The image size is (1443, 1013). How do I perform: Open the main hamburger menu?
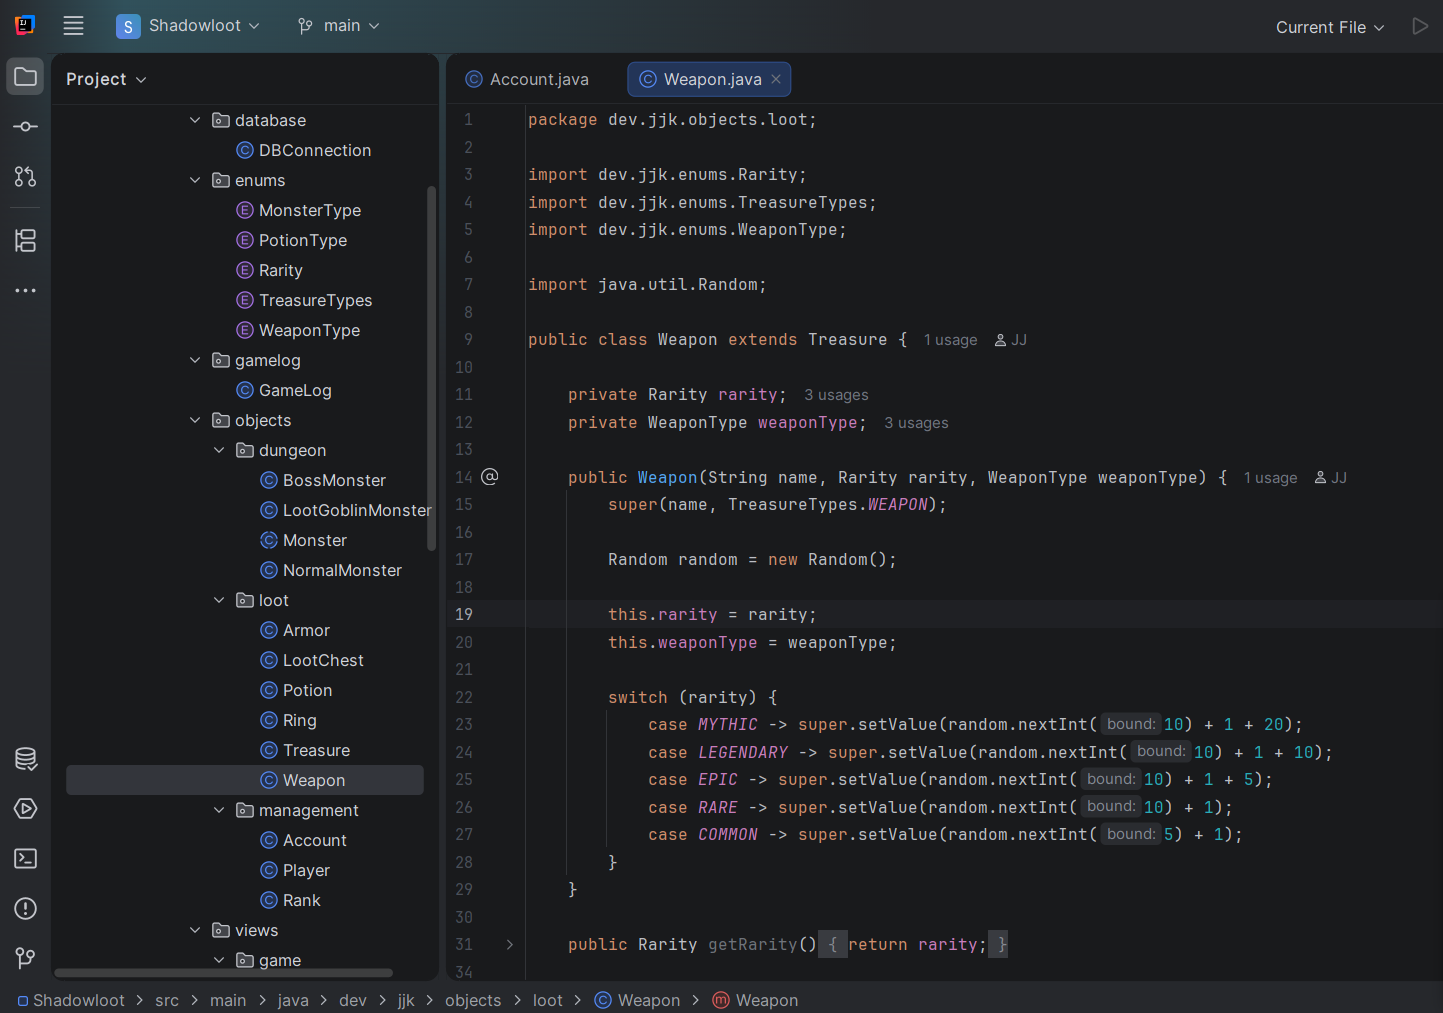point(73,26)
